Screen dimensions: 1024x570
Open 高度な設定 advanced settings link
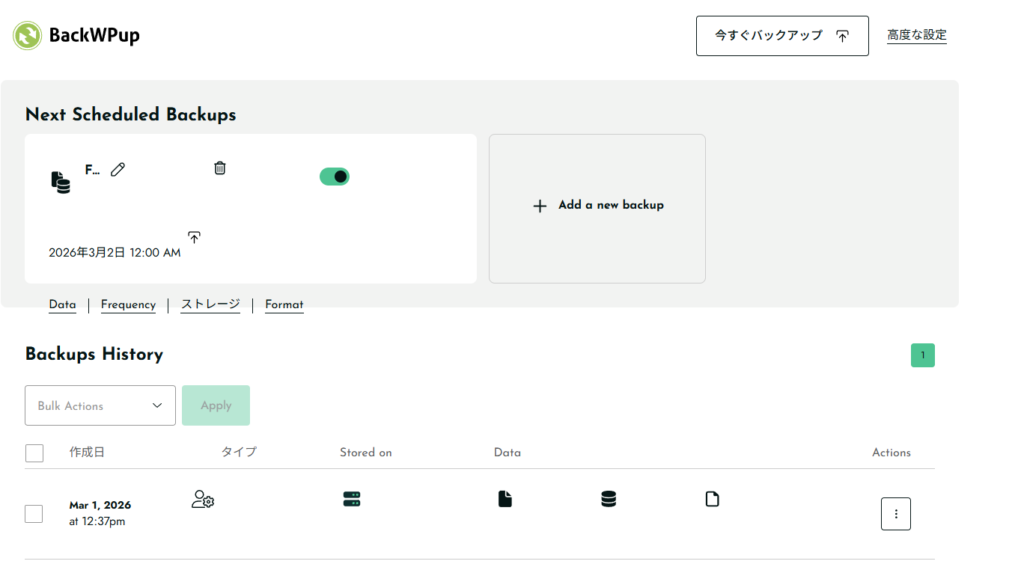click(x=916, y=35)
